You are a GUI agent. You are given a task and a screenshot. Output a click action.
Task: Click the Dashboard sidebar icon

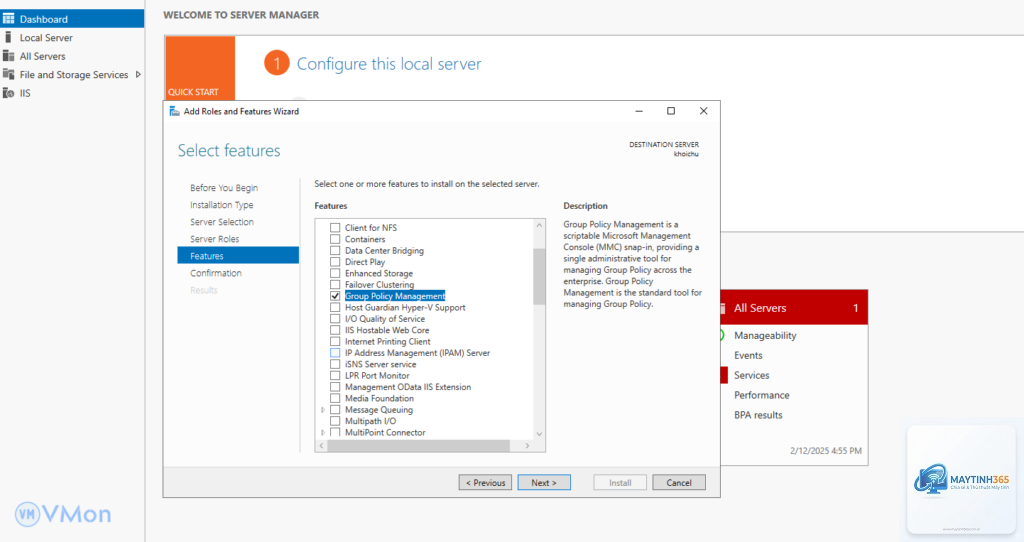pyautogui.click(x=8, y=19)
